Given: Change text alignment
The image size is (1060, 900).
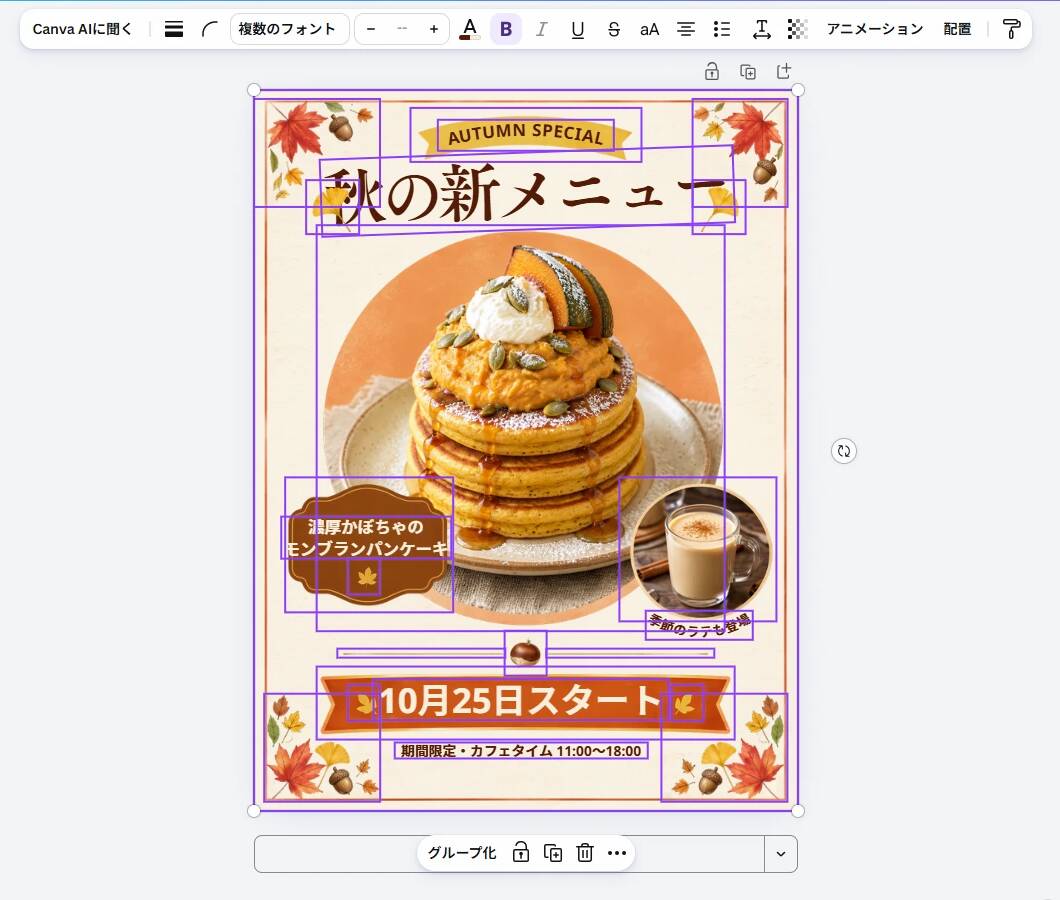Looking at the screenshot, I should (x=685, y=29).
